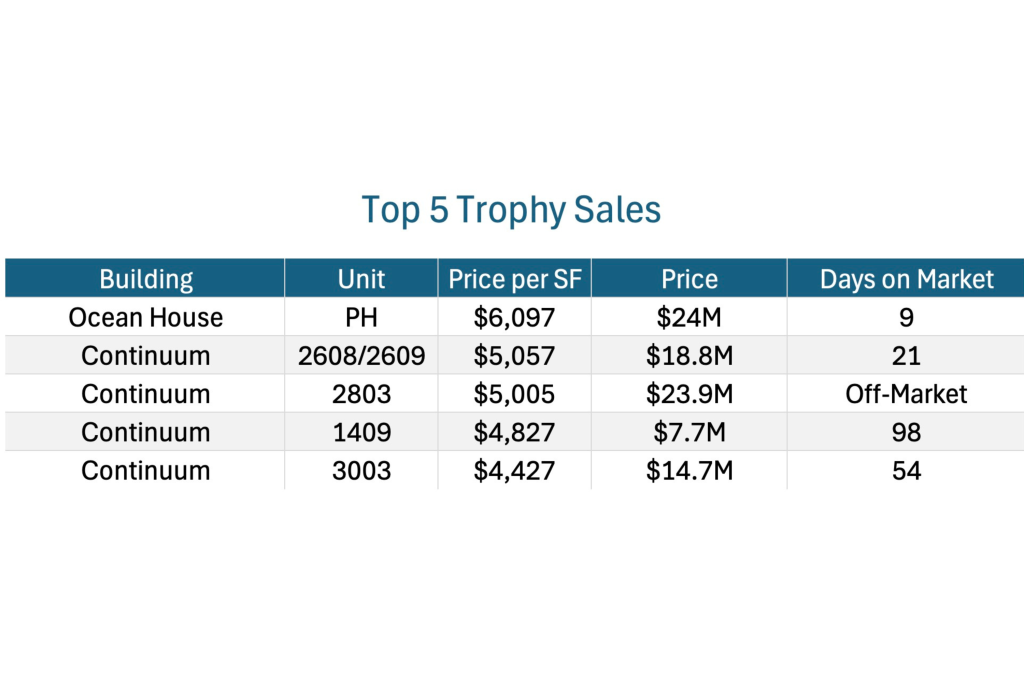The height and width of the screenshot is (682, 1024).
Task: Select the Unit column header
Action: pyautogui.click(x=361, y=279)
